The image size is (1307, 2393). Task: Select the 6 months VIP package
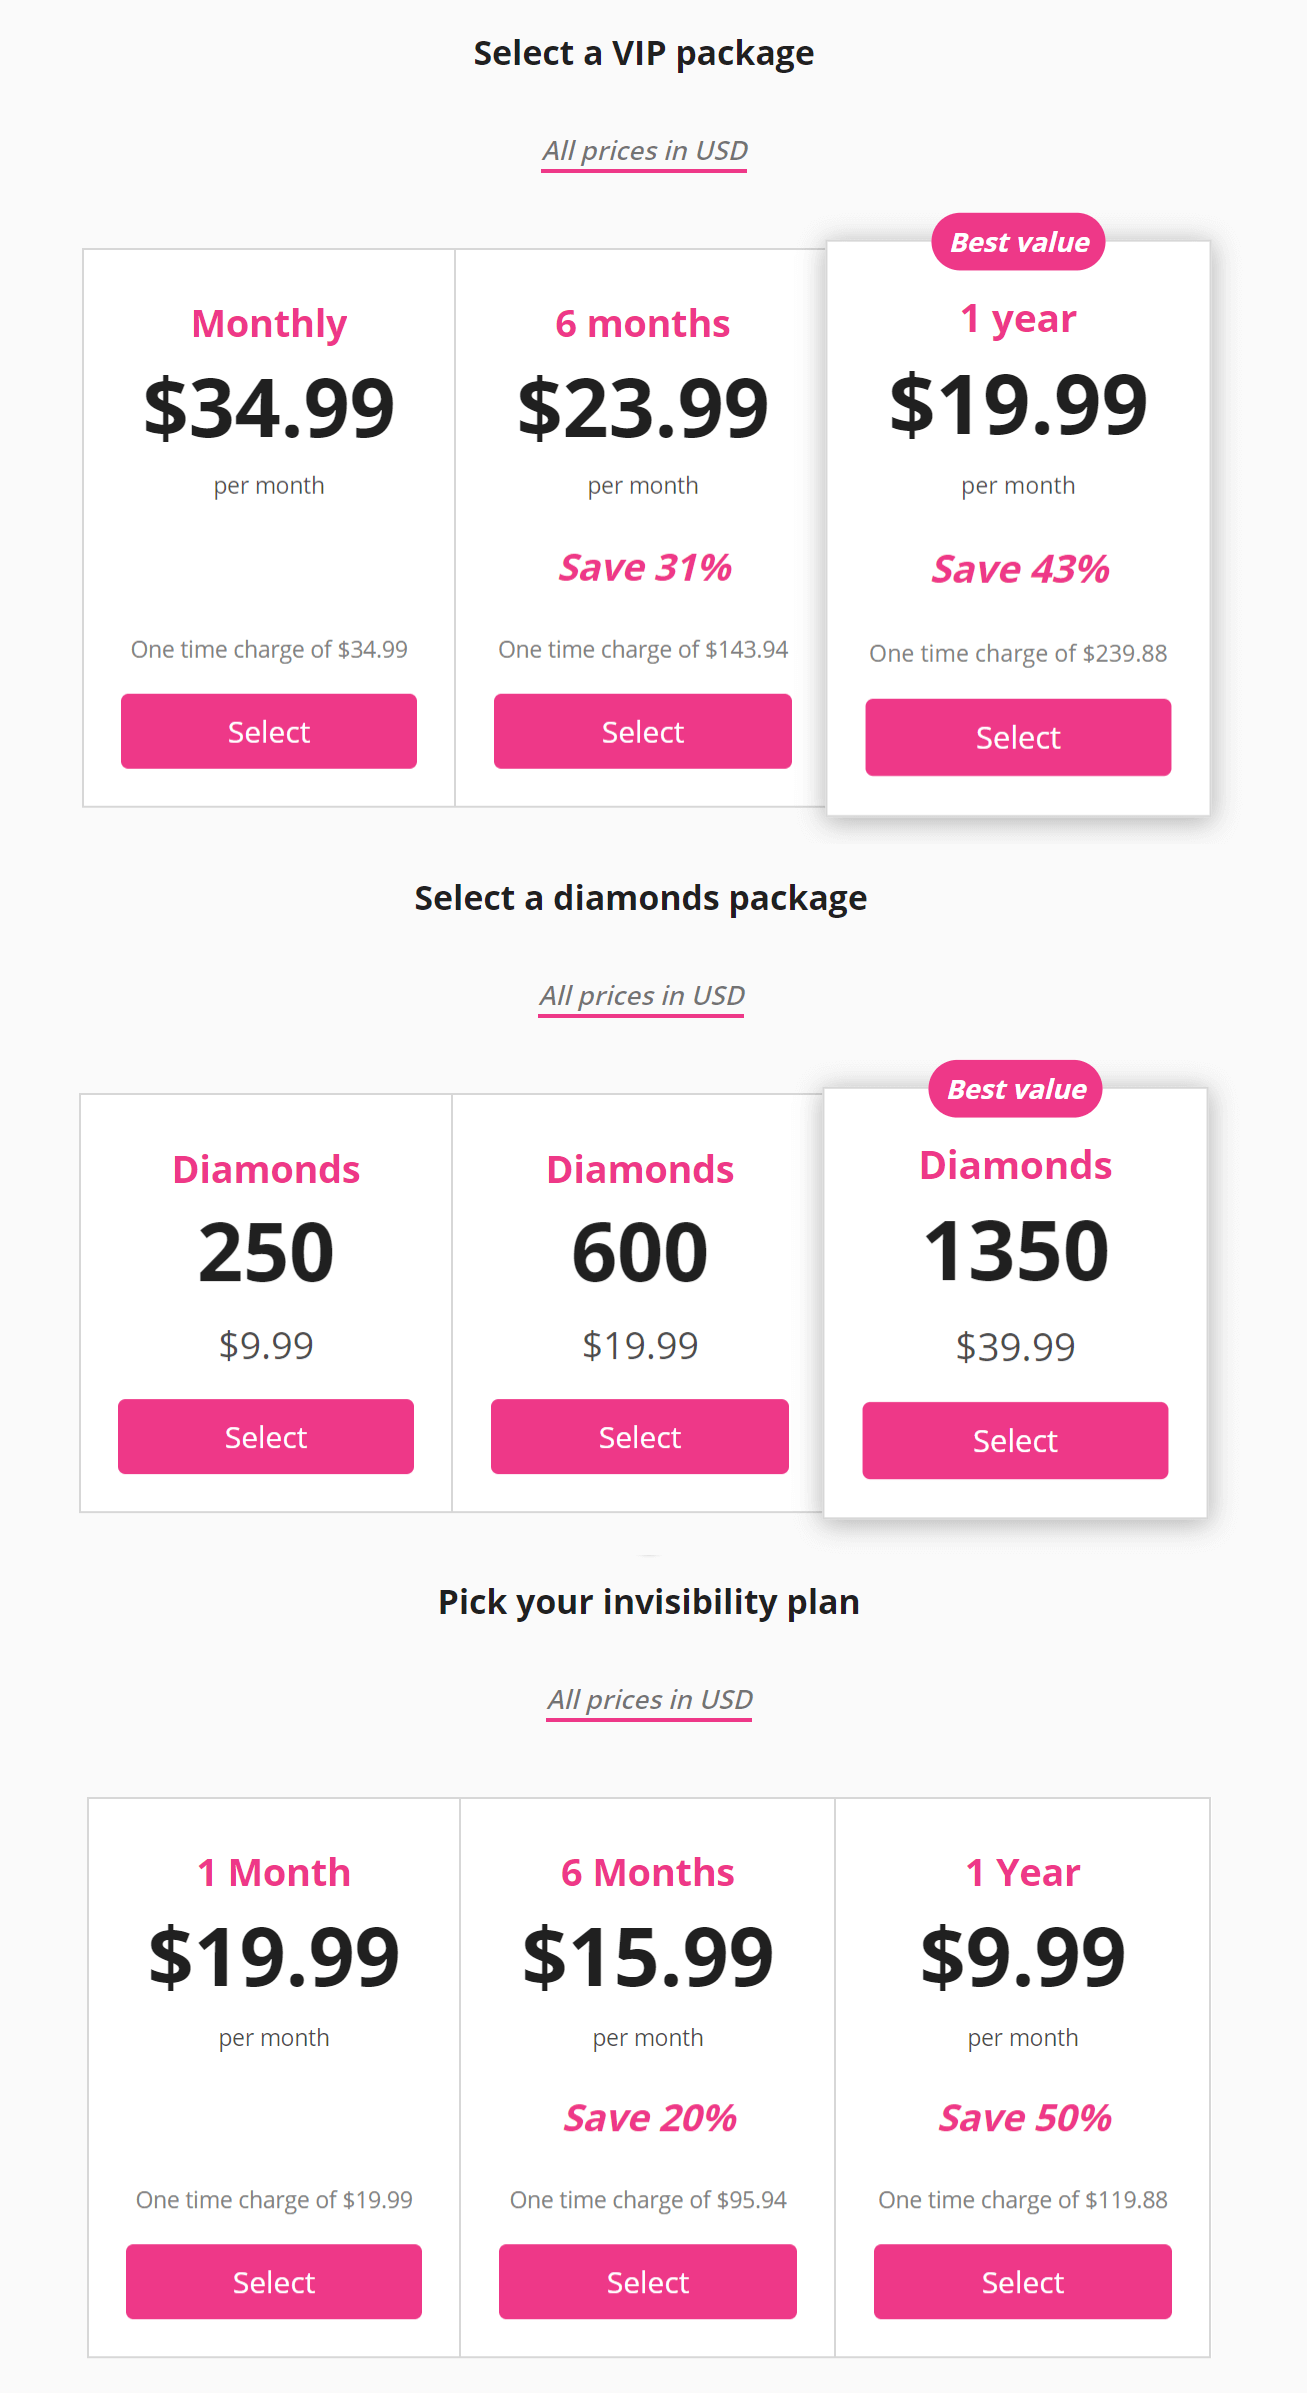[x=642, y=731]
